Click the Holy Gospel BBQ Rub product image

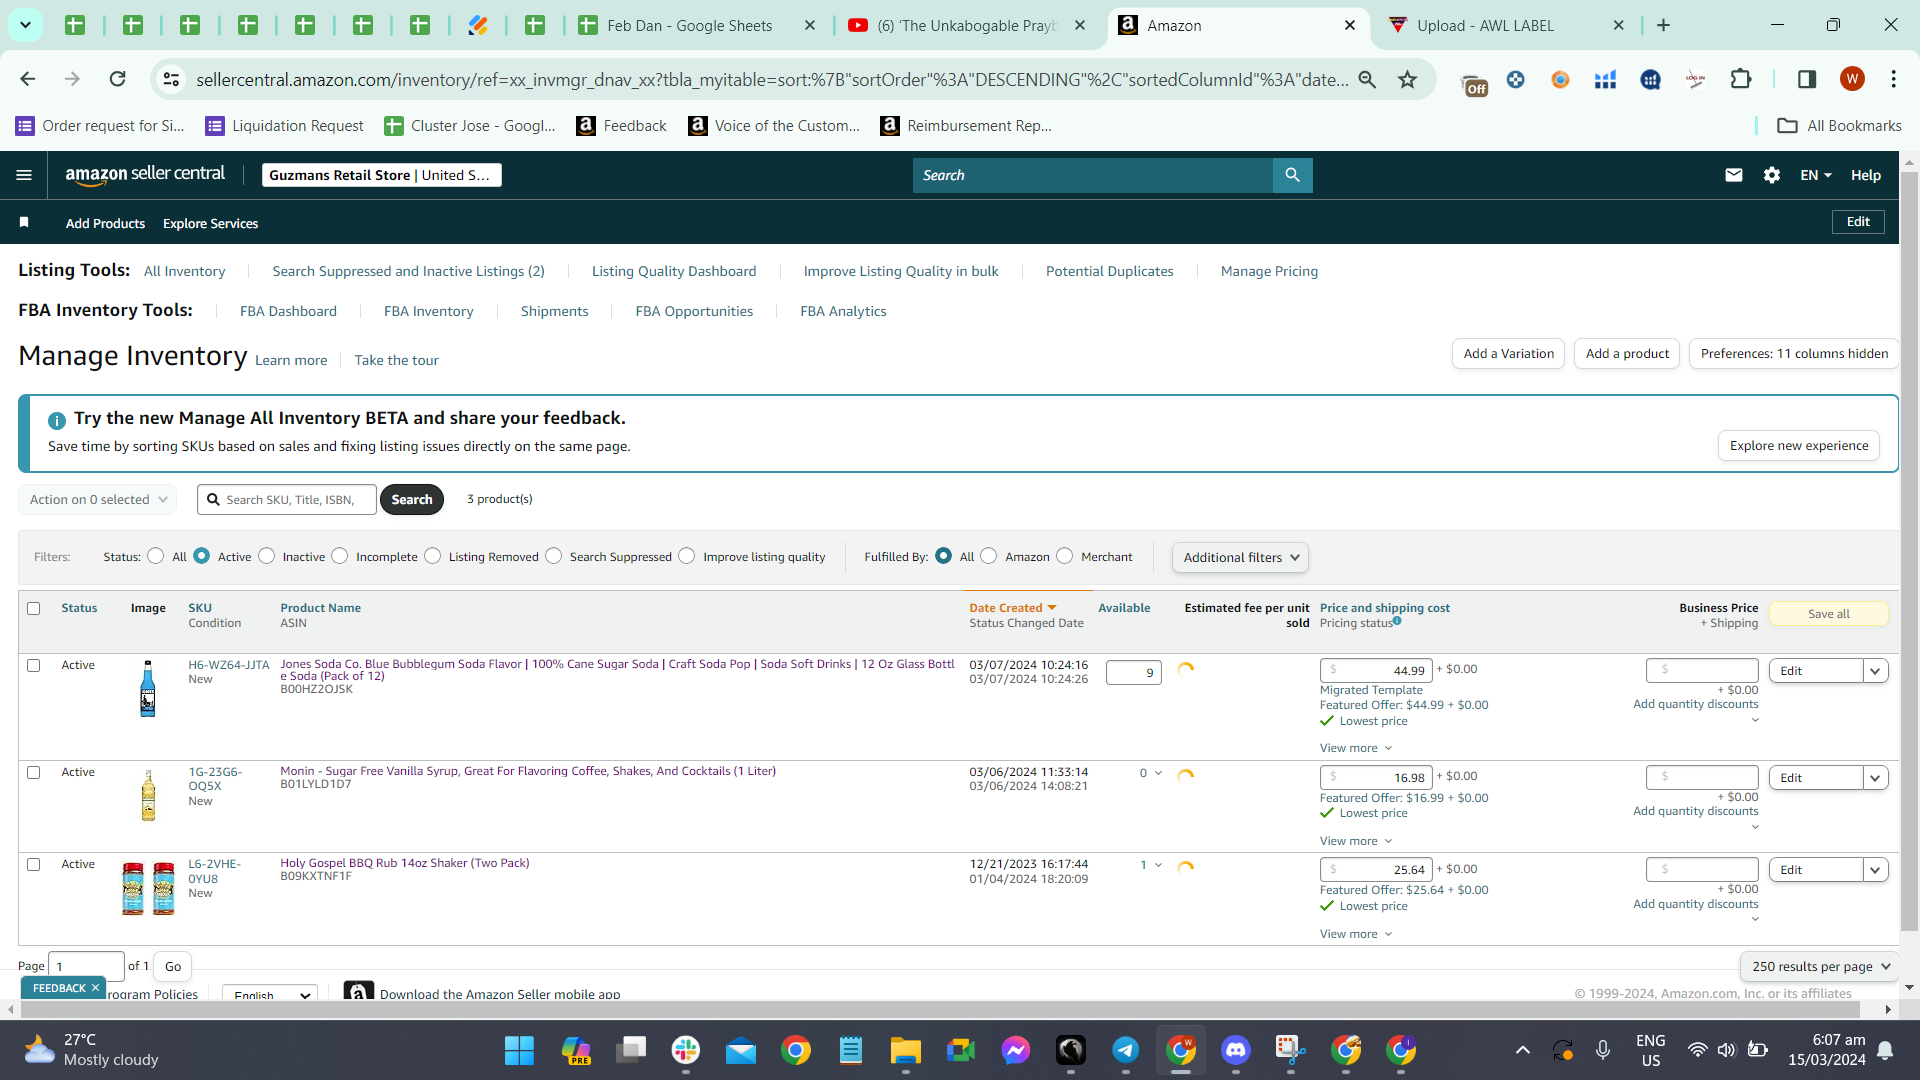pos(148,888)
